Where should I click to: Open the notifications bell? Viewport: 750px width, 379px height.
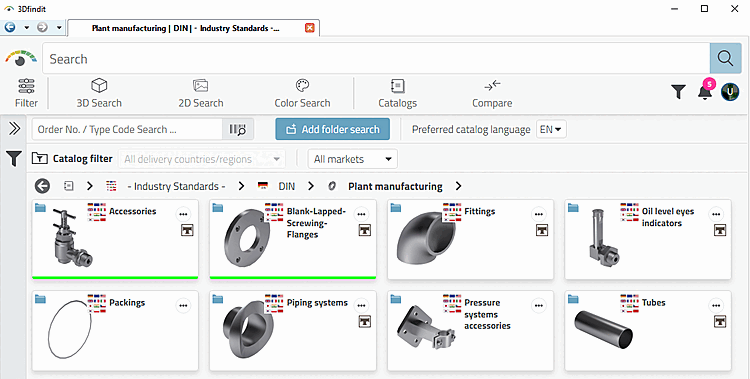(x=705, y=91)
